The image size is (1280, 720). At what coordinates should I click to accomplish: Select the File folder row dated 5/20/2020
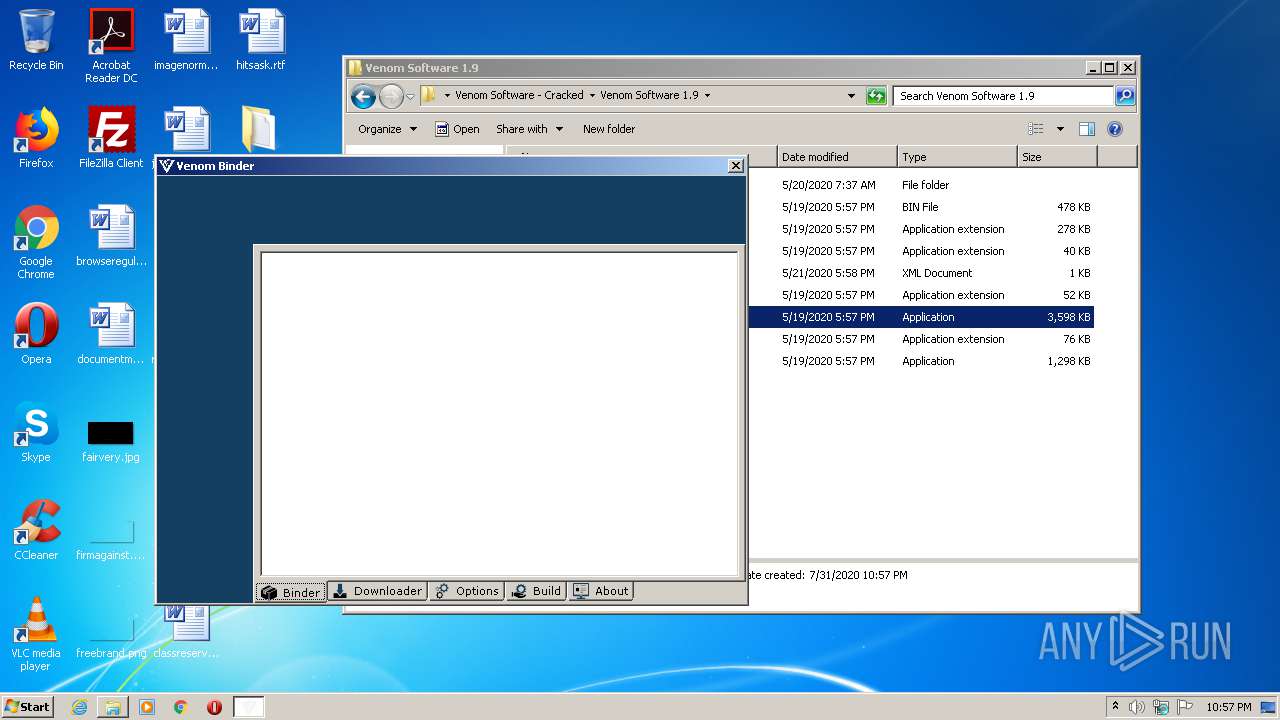[x=921, y=185]
